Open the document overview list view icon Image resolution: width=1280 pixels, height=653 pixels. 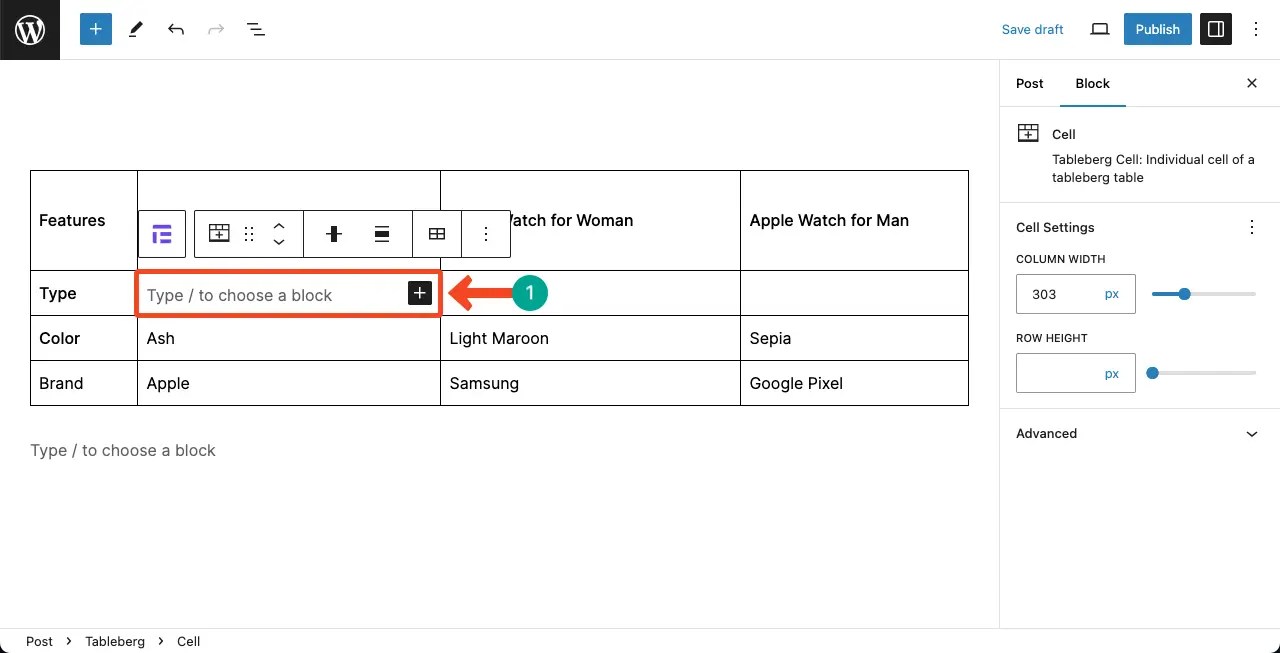point(256,29)
